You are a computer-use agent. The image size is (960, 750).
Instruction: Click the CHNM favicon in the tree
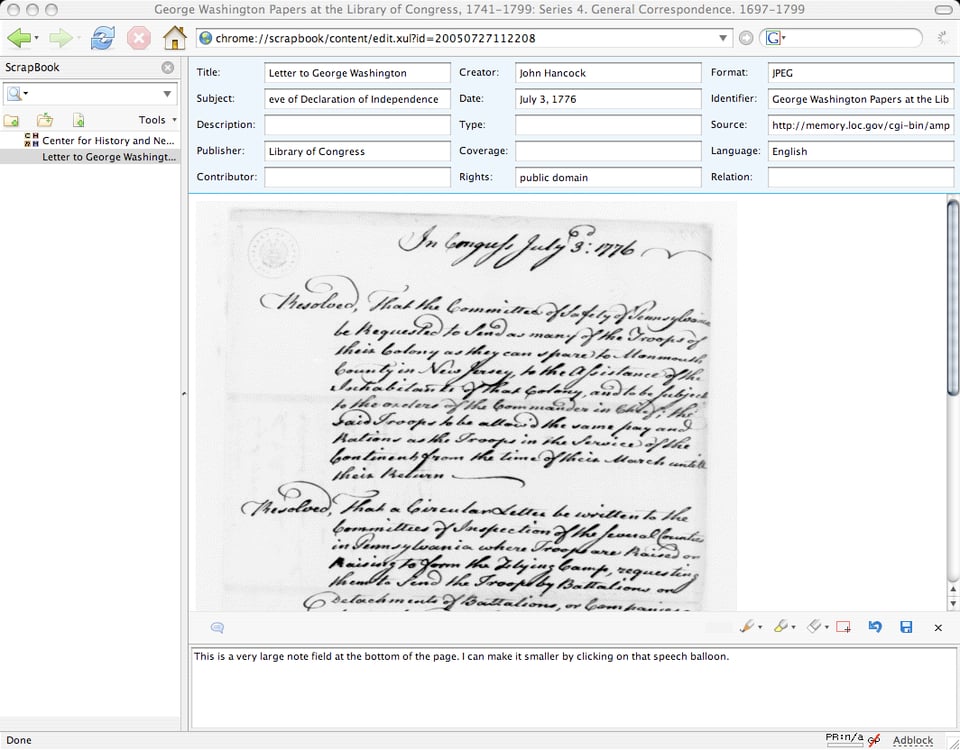(x=31, y=140)
